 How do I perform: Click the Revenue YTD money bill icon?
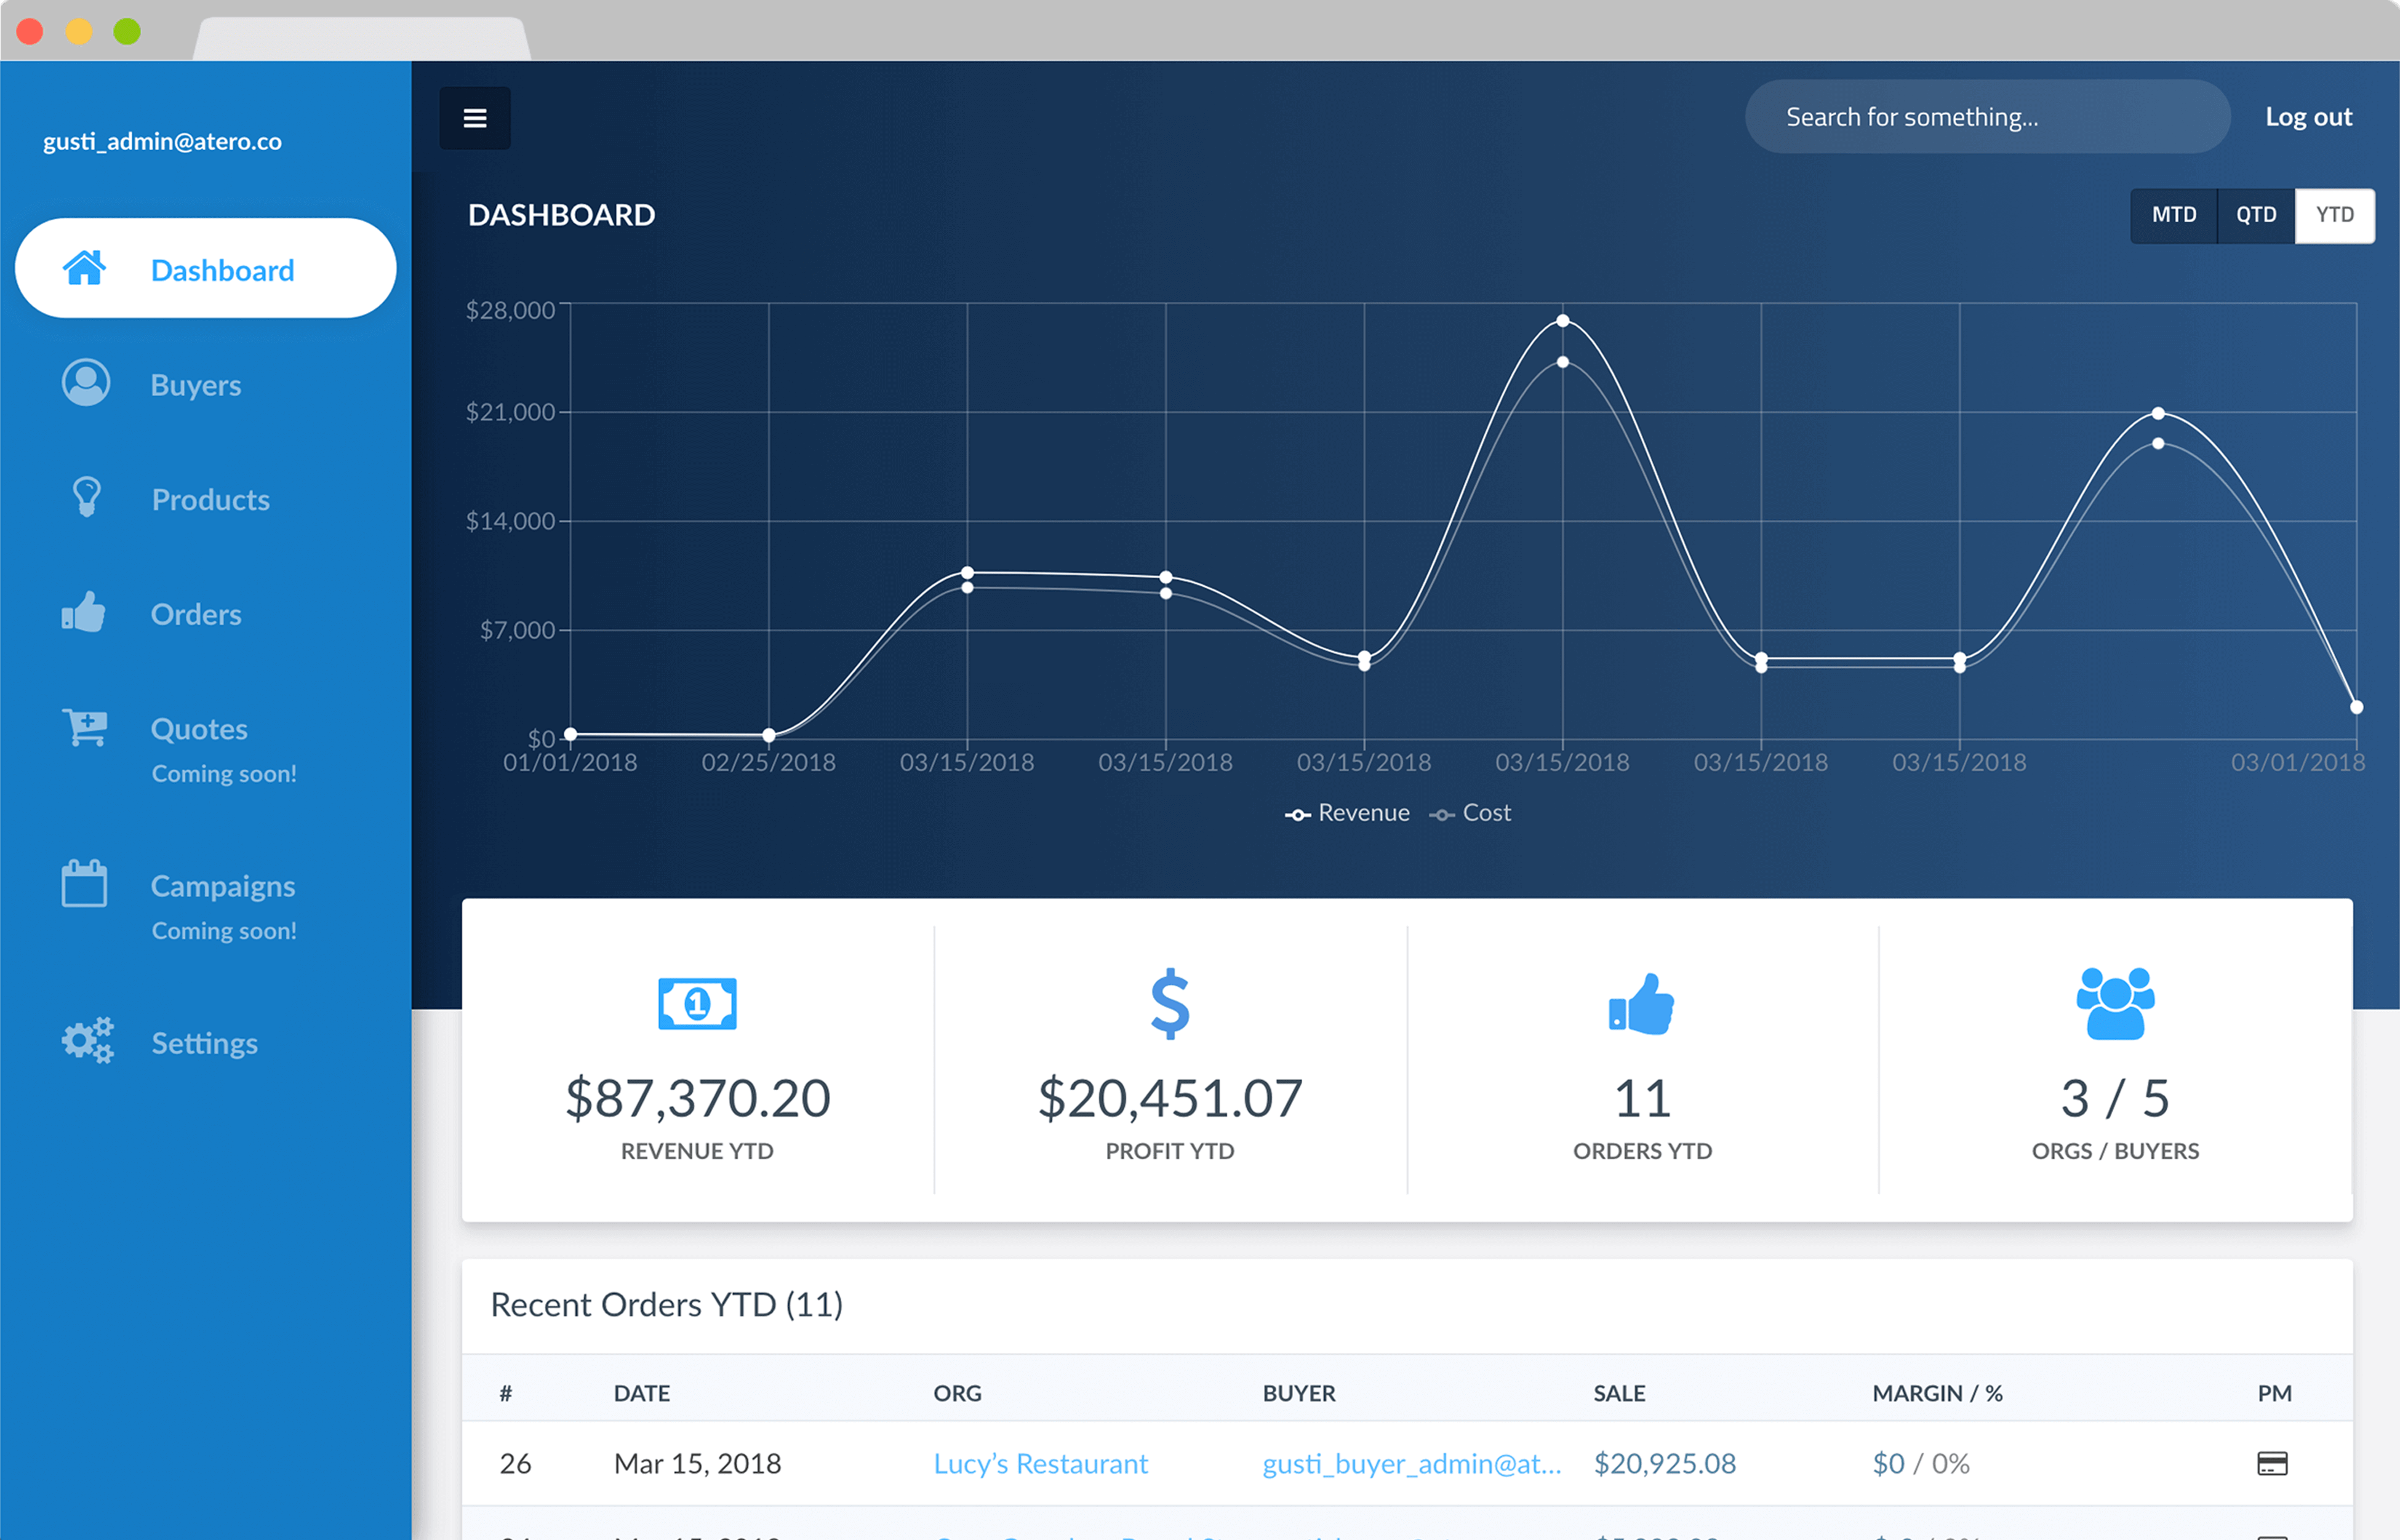[697, 1003]
